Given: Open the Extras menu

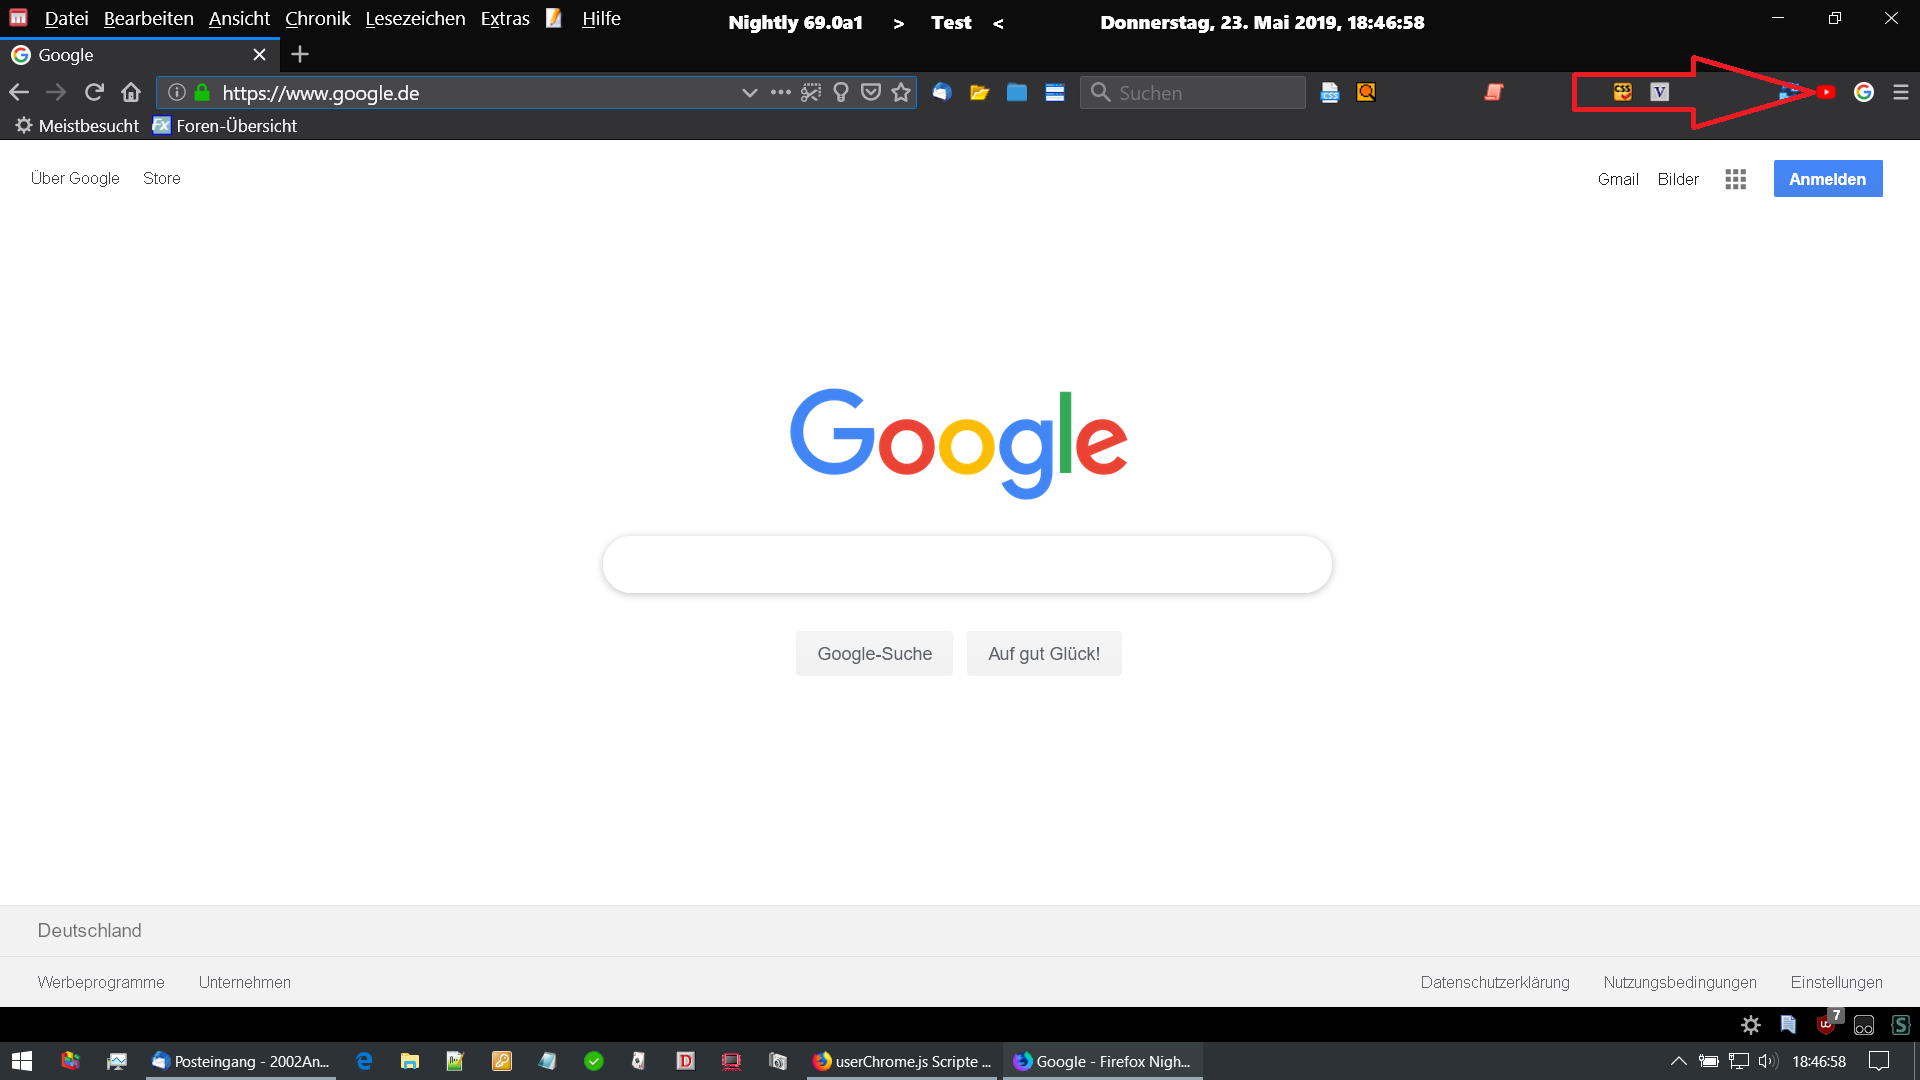Looking at the screenshot, I should click(505, 19).
